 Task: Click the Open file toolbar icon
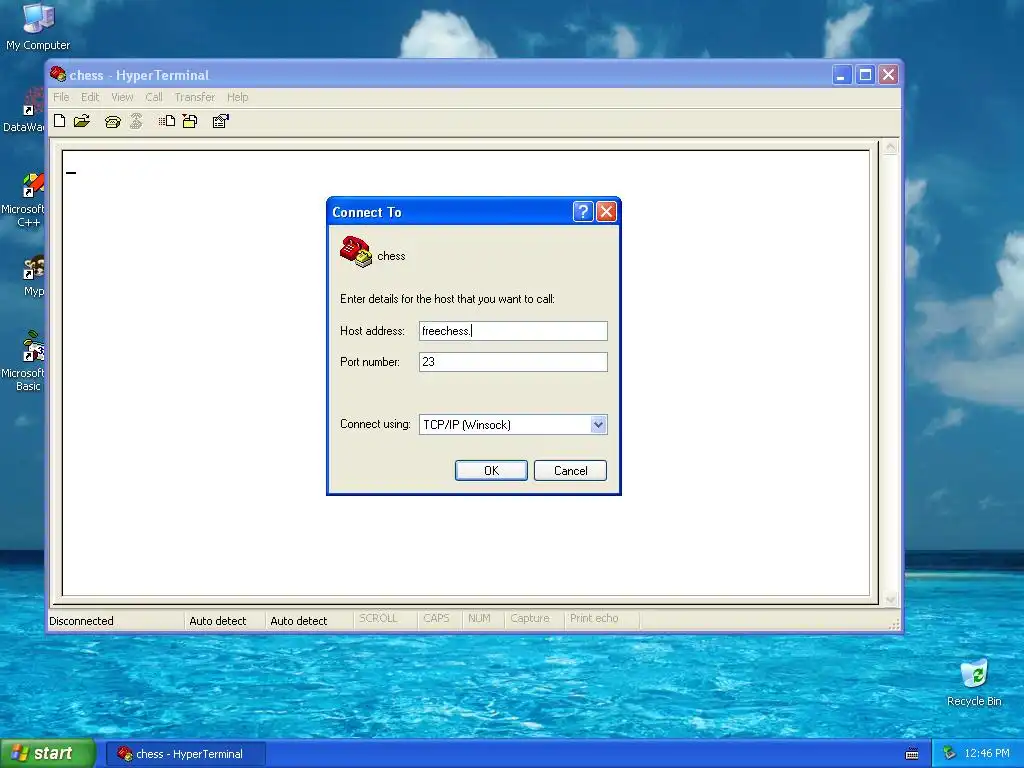[x=82, y=121]
